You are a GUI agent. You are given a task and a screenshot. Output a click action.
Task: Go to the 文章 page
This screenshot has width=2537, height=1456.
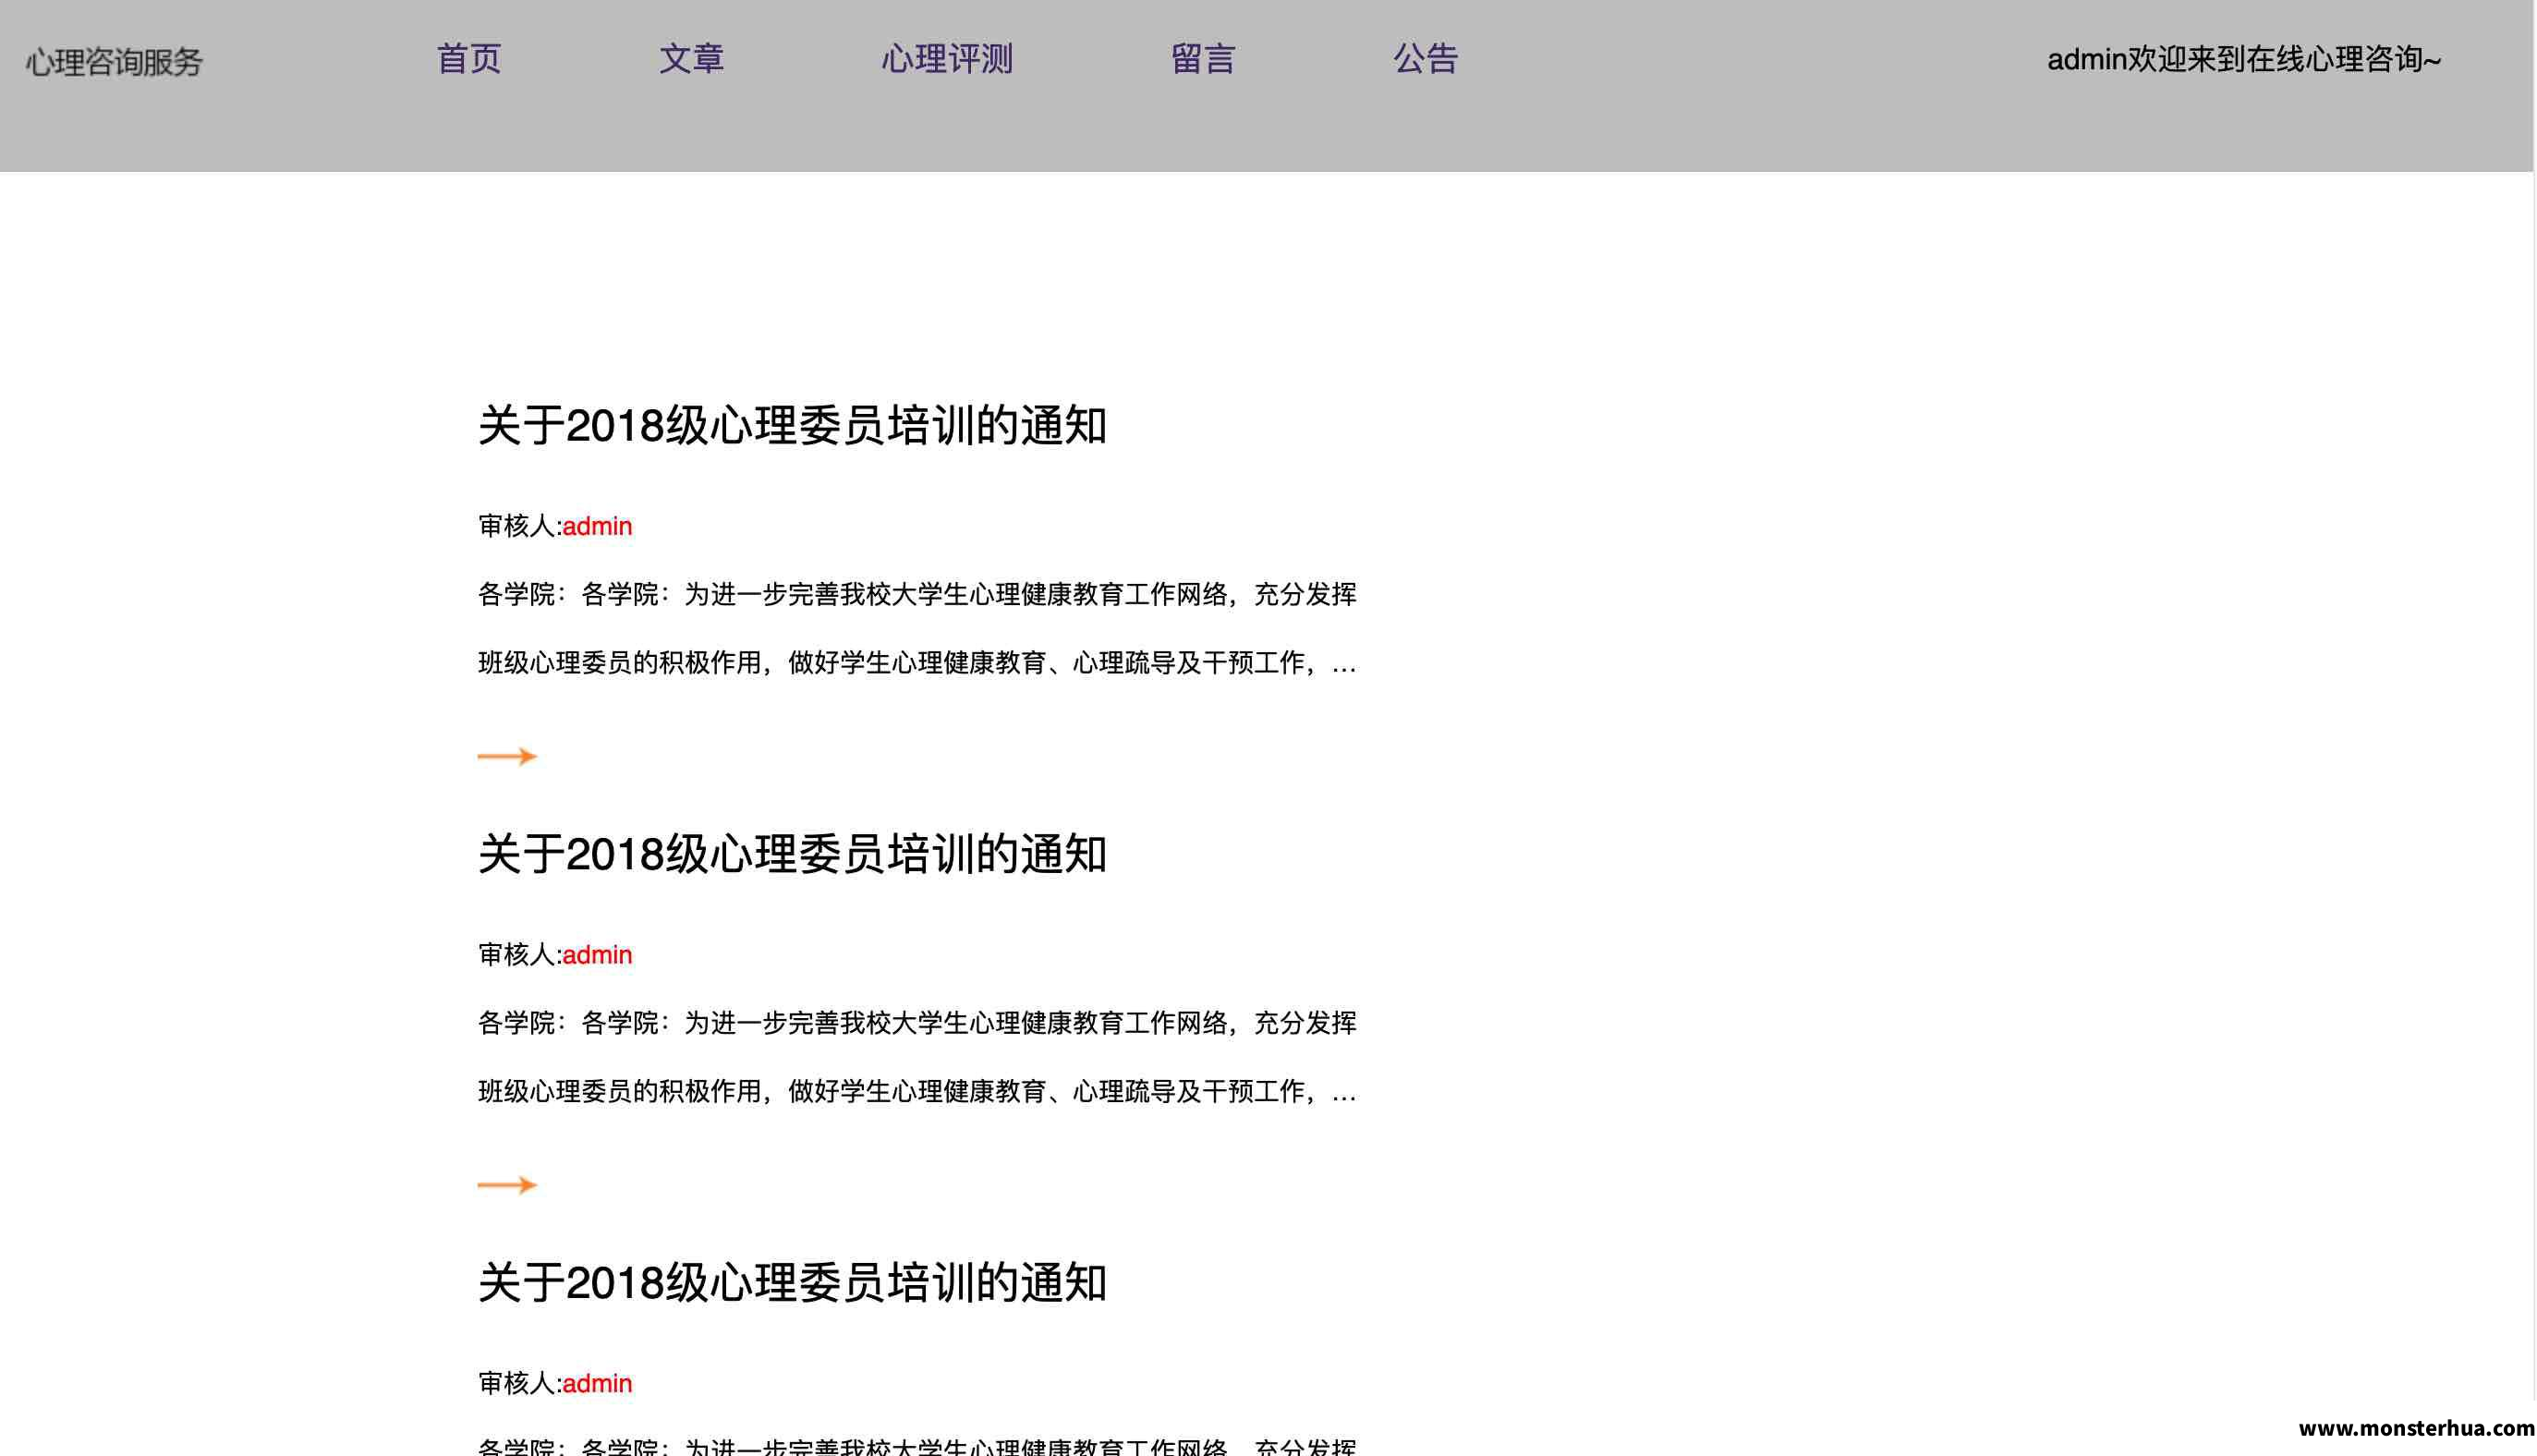tap(691, 59)
